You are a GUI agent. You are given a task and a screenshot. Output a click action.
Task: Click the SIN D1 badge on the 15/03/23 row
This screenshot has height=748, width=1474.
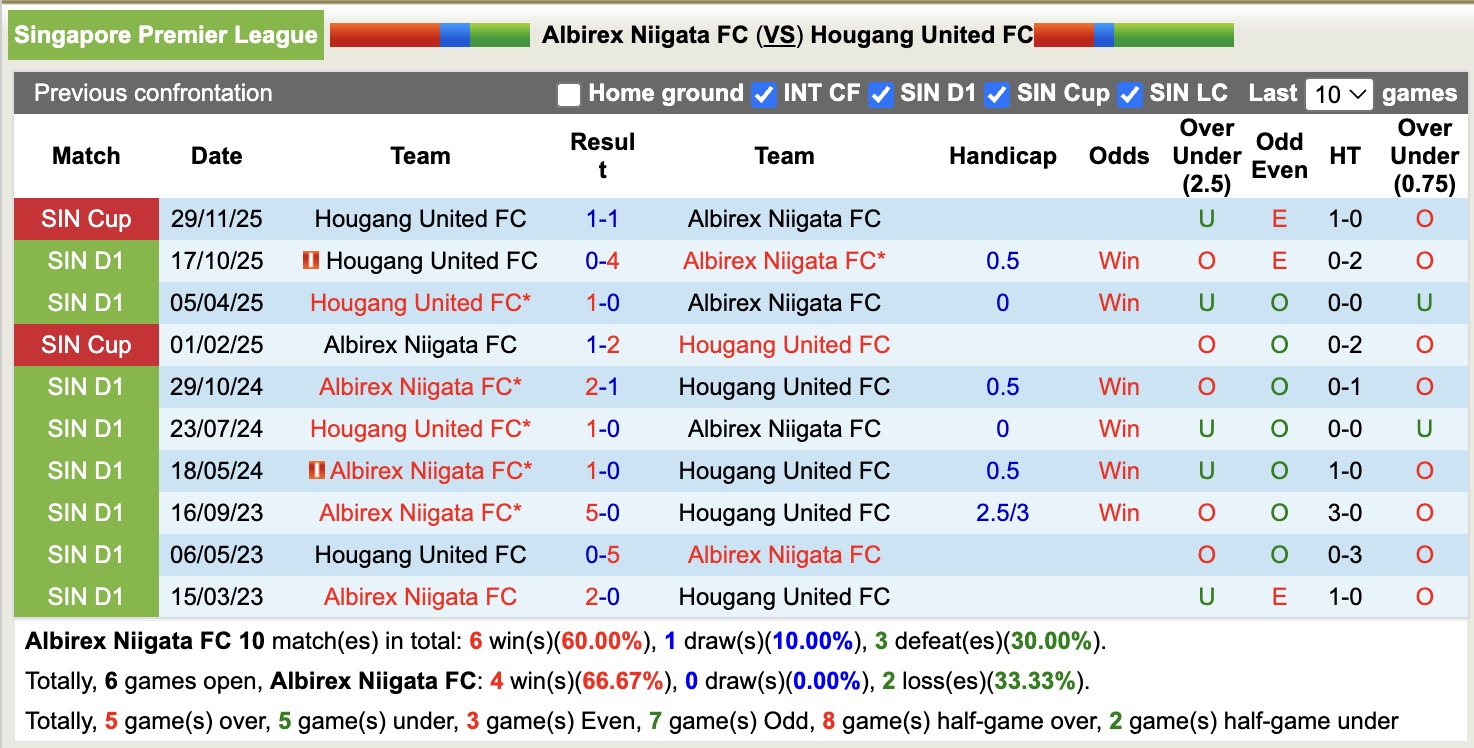[x=85, y=596]
